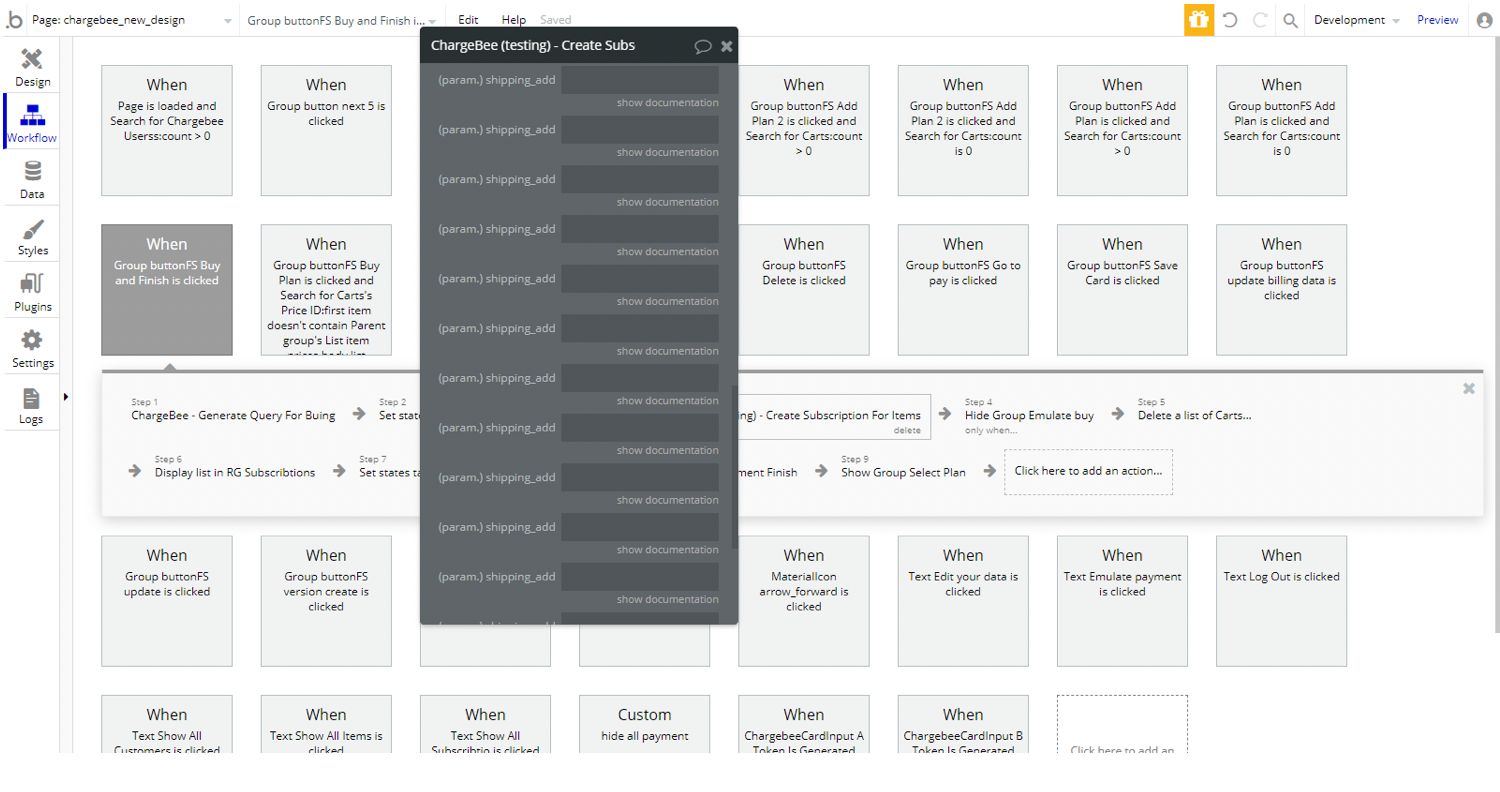Screen dimensions: 1500x792
Task: Open the Page chargebee_new_design dropdown
Action: pyautogui.click(x=133, y=20)
